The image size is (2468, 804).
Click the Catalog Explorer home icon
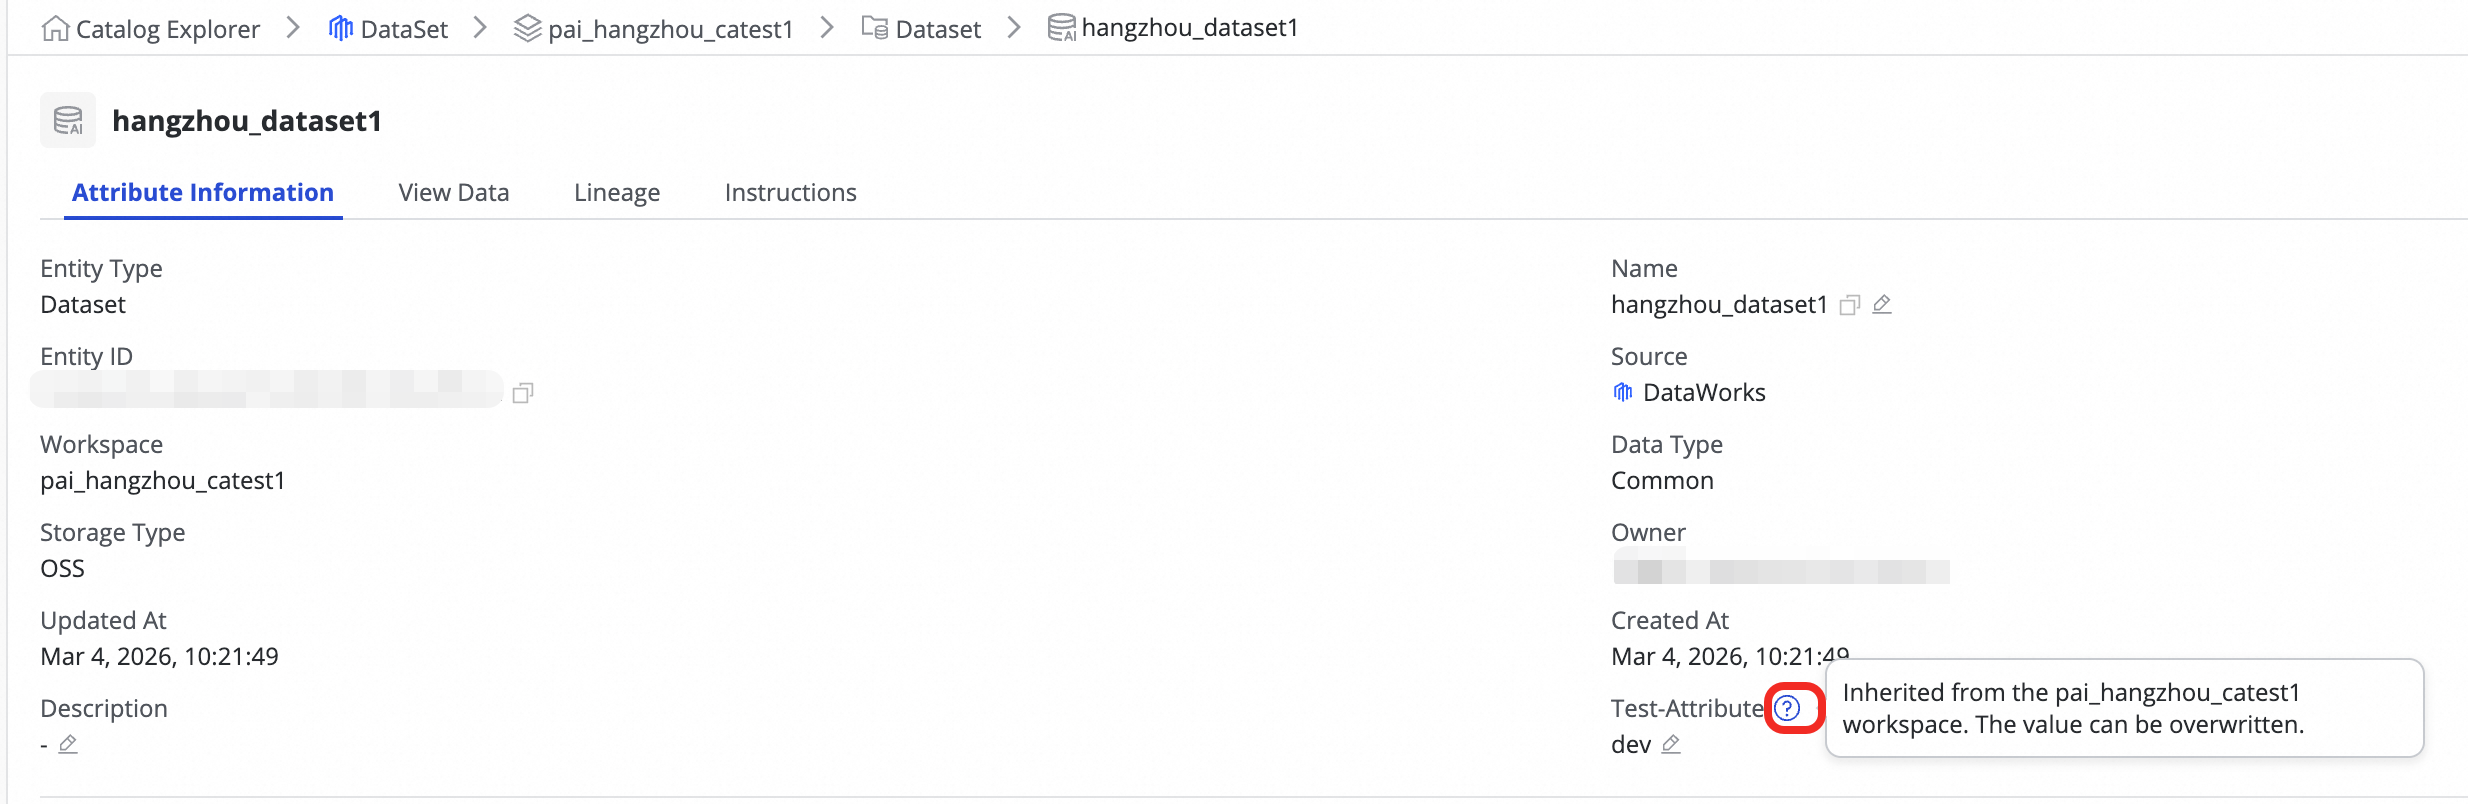(55, 29)
